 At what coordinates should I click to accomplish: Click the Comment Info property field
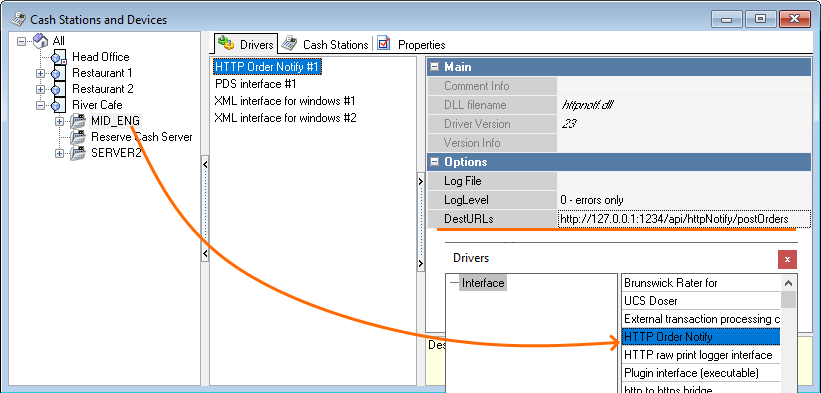click(x=684, y=86)
